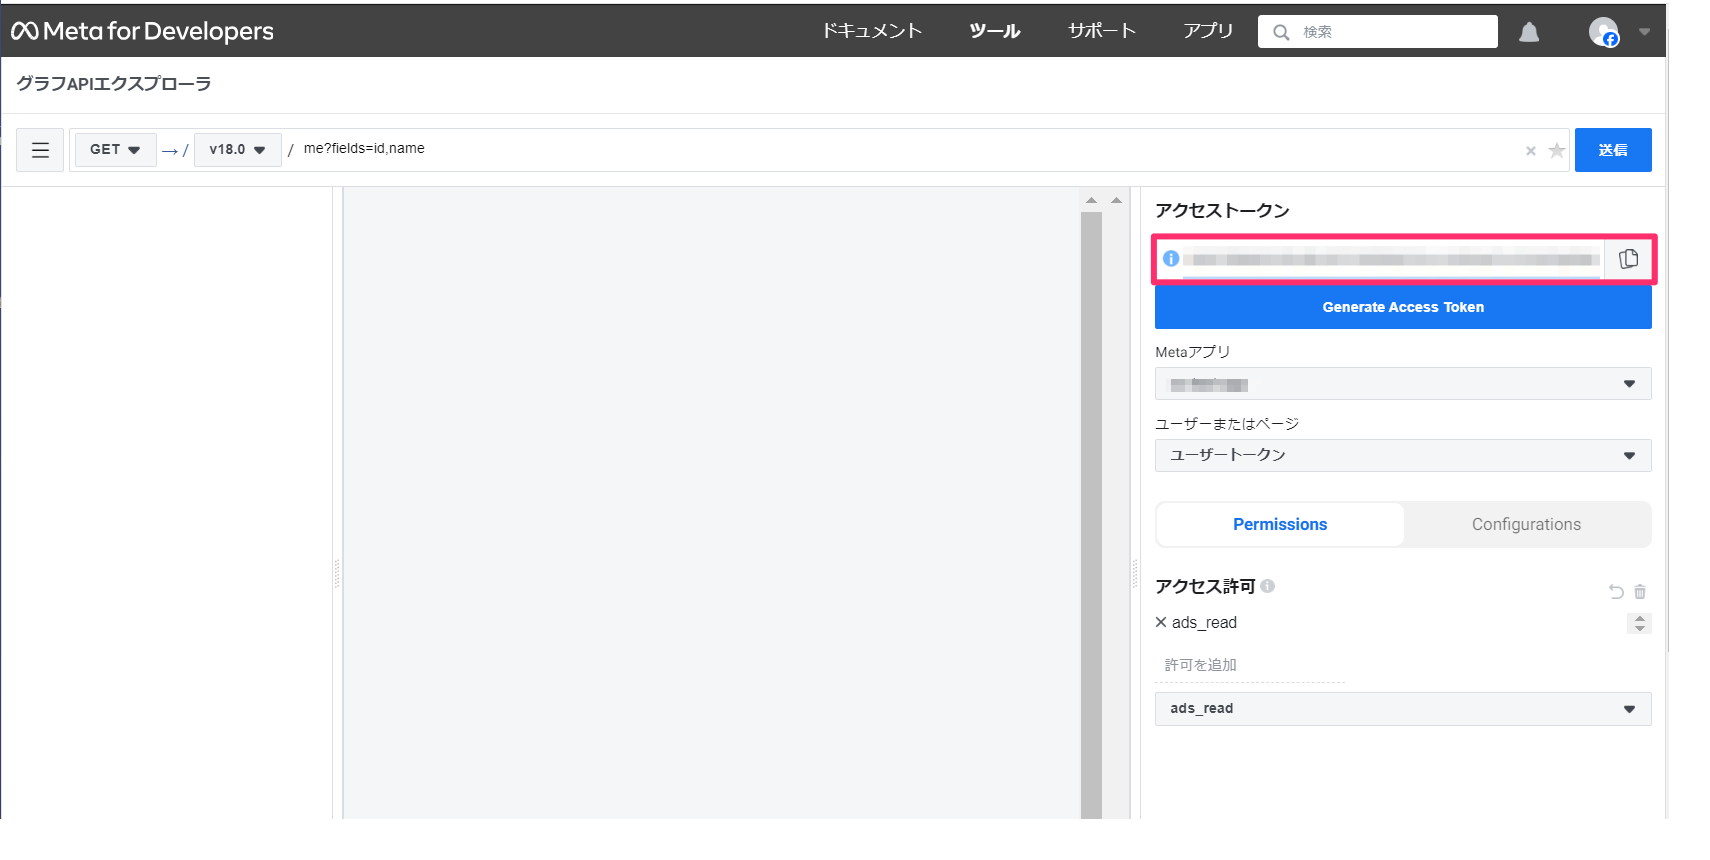Expand the account dropdown arrow
Image resolution: width=1710 pixels, height=860 pixels.
1644,32
